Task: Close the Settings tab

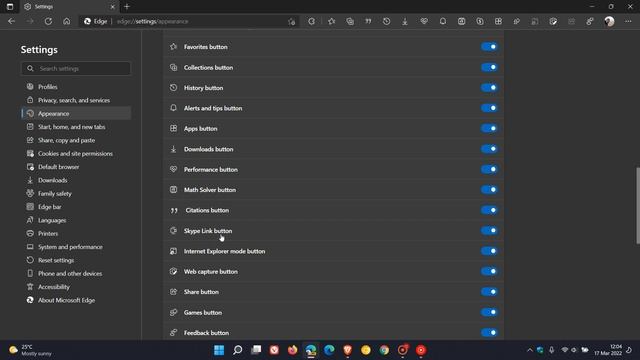Action: coord(113,7)
